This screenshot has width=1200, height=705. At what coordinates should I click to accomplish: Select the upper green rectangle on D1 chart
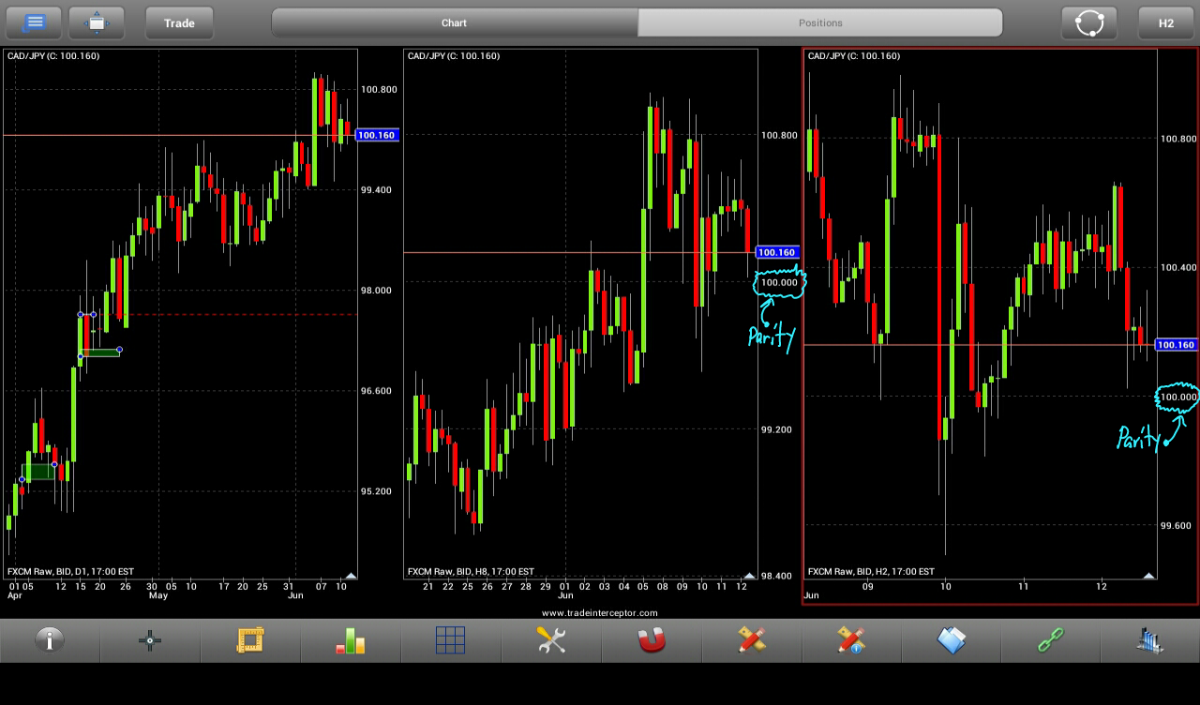101,352
